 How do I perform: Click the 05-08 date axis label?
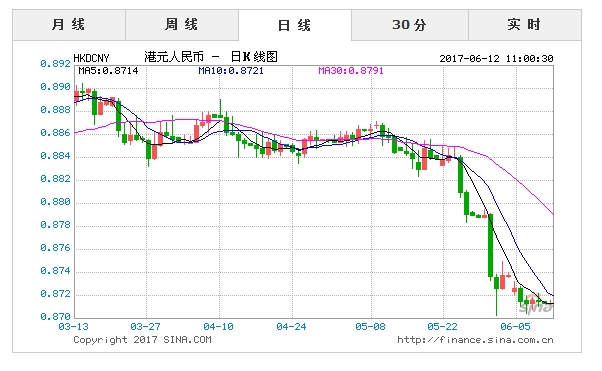coord(370,327)
